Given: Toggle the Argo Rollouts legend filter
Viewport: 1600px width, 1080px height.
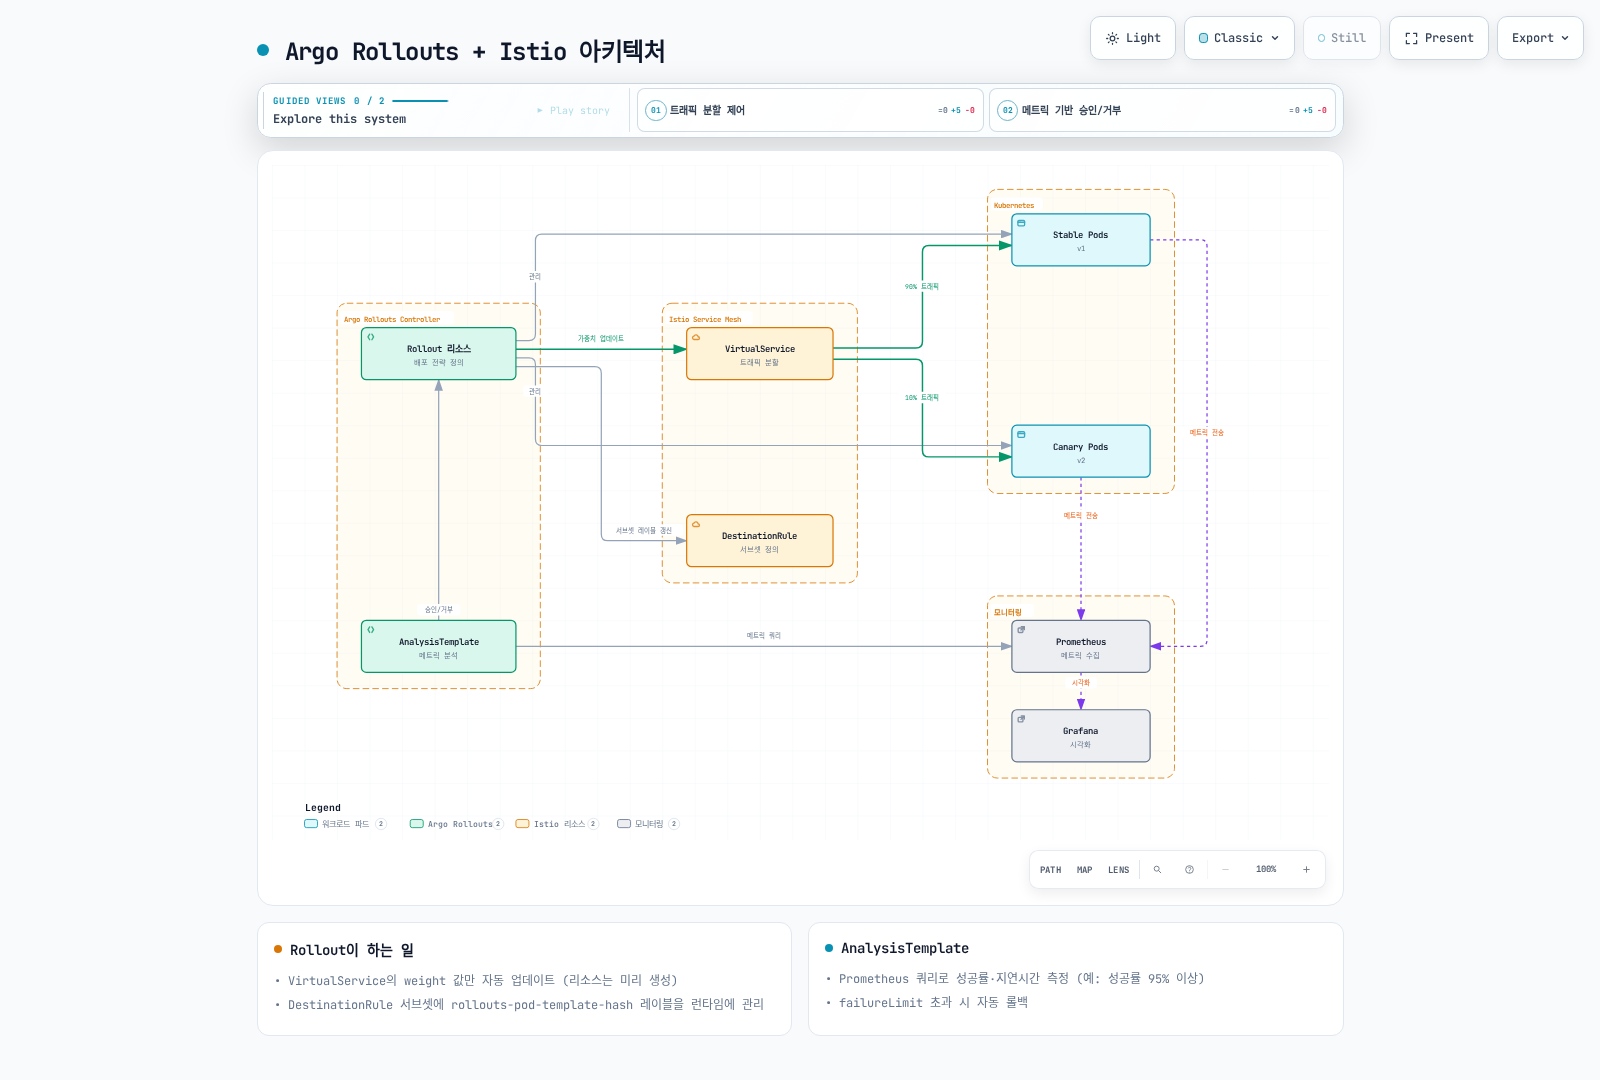Looking at the screenshot, I should (456, 824).
